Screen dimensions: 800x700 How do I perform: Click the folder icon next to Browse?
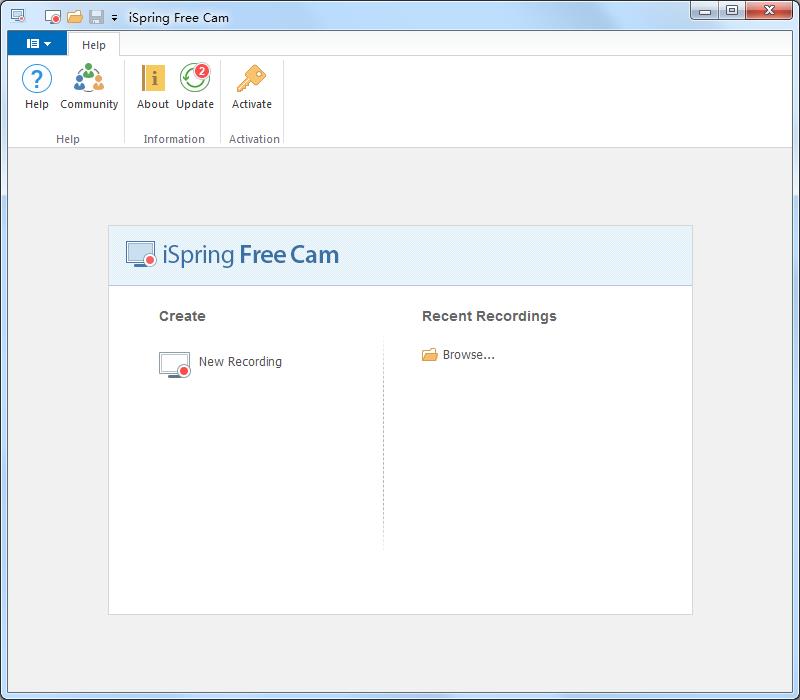[x=429, y=353]
